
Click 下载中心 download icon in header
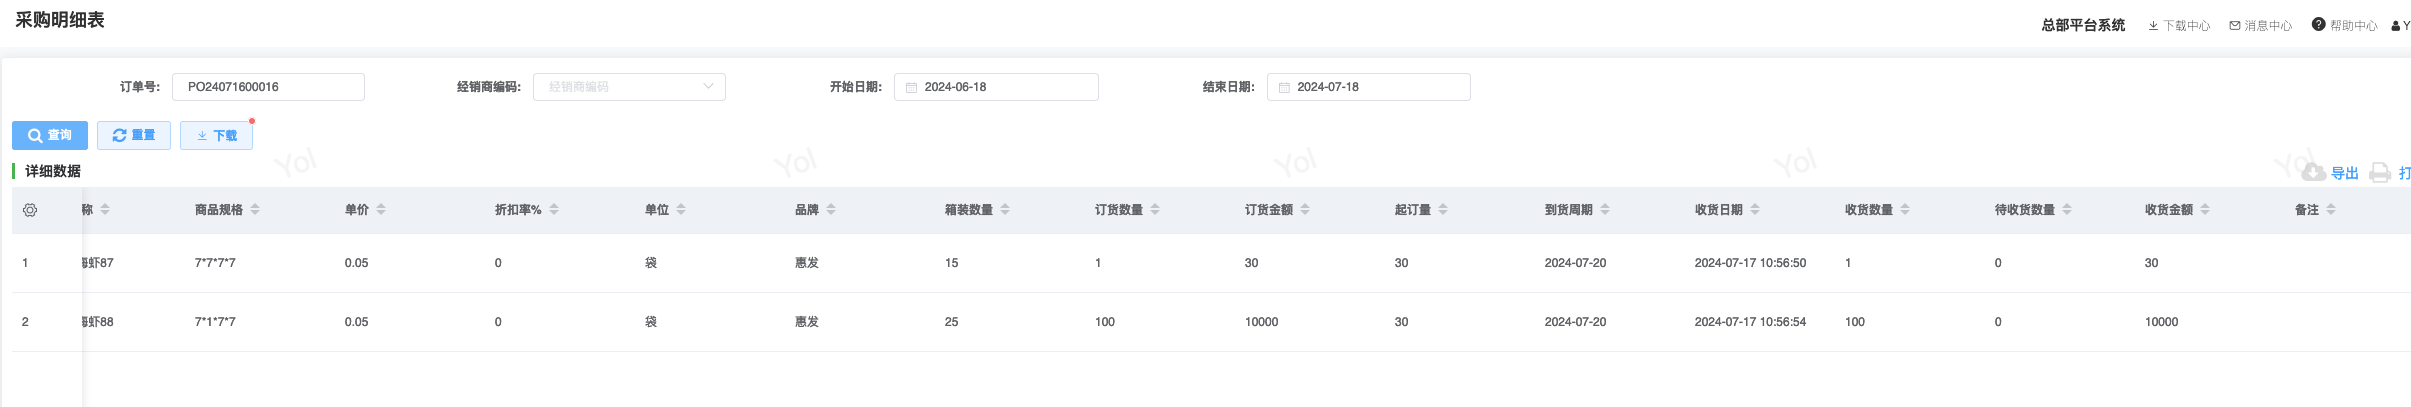(2153, 26)
